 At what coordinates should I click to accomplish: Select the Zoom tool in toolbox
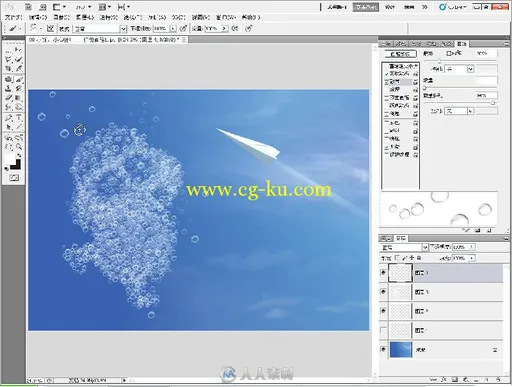pyautogui.click(x=18, y=147)
